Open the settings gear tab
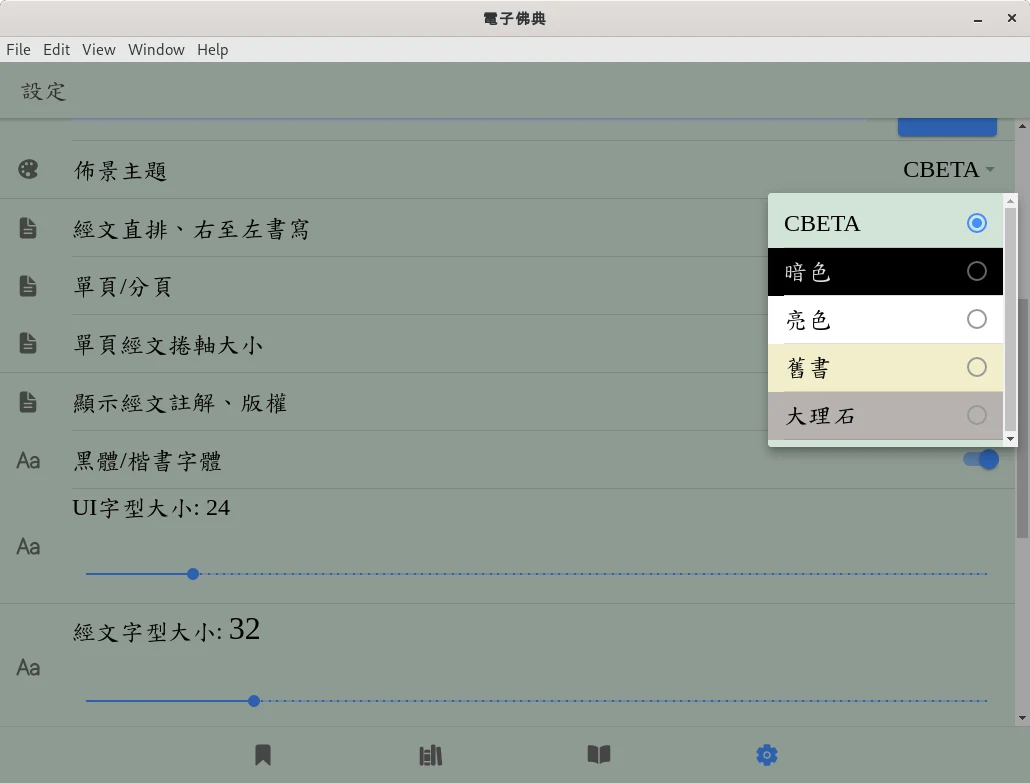This screenshot has height=783, width=1030. click(767, 755)
